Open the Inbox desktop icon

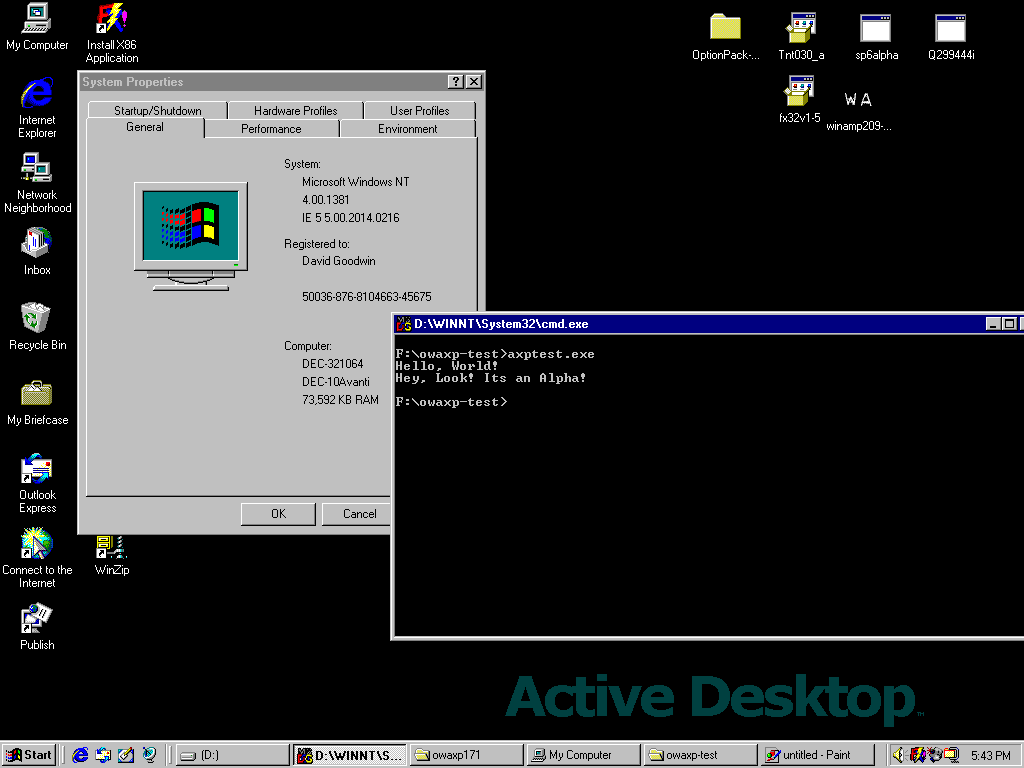[37, 251]
